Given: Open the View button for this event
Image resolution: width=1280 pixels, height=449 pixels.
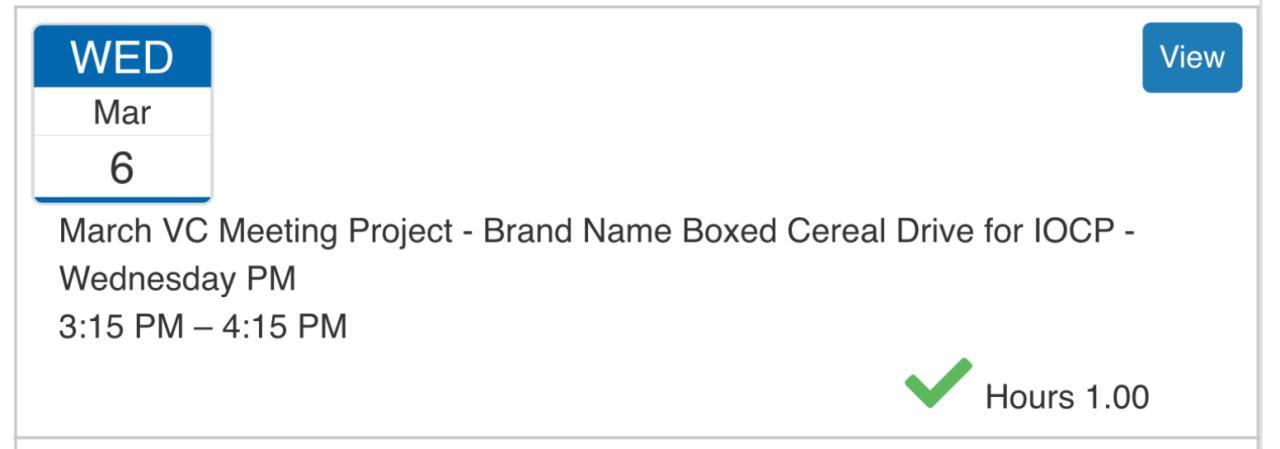Looking at the screenshot, I should pos(1192,58).
